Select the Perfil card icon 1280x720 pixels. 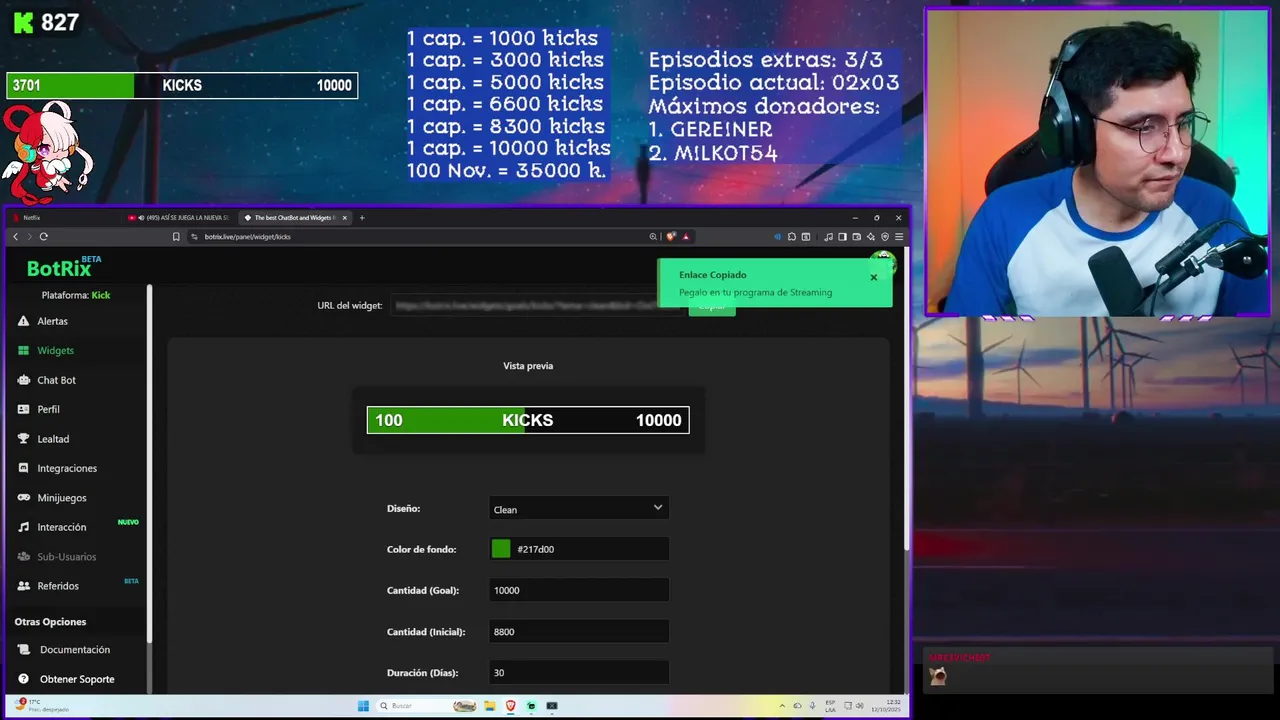pos(24,409)
